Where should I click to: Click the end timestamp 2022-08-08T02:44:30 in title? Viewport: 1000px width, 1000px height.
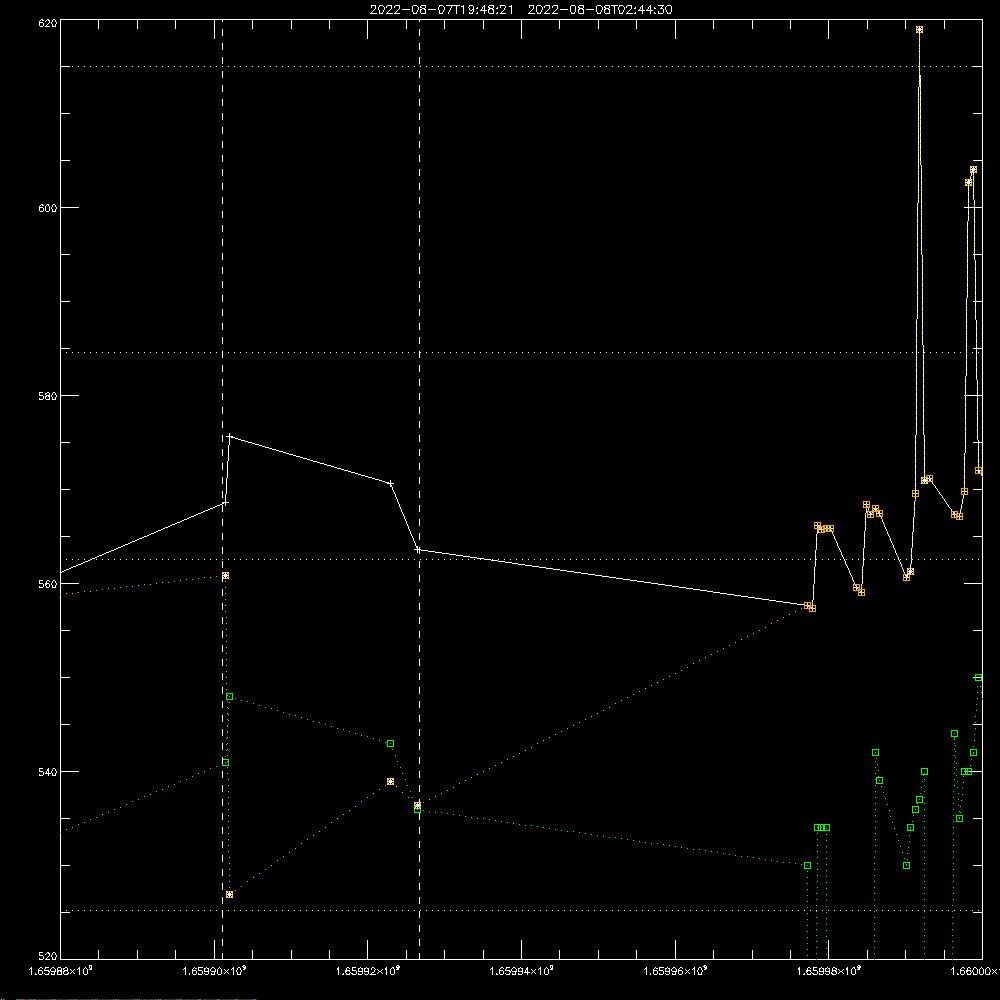(x=599, y=10)
